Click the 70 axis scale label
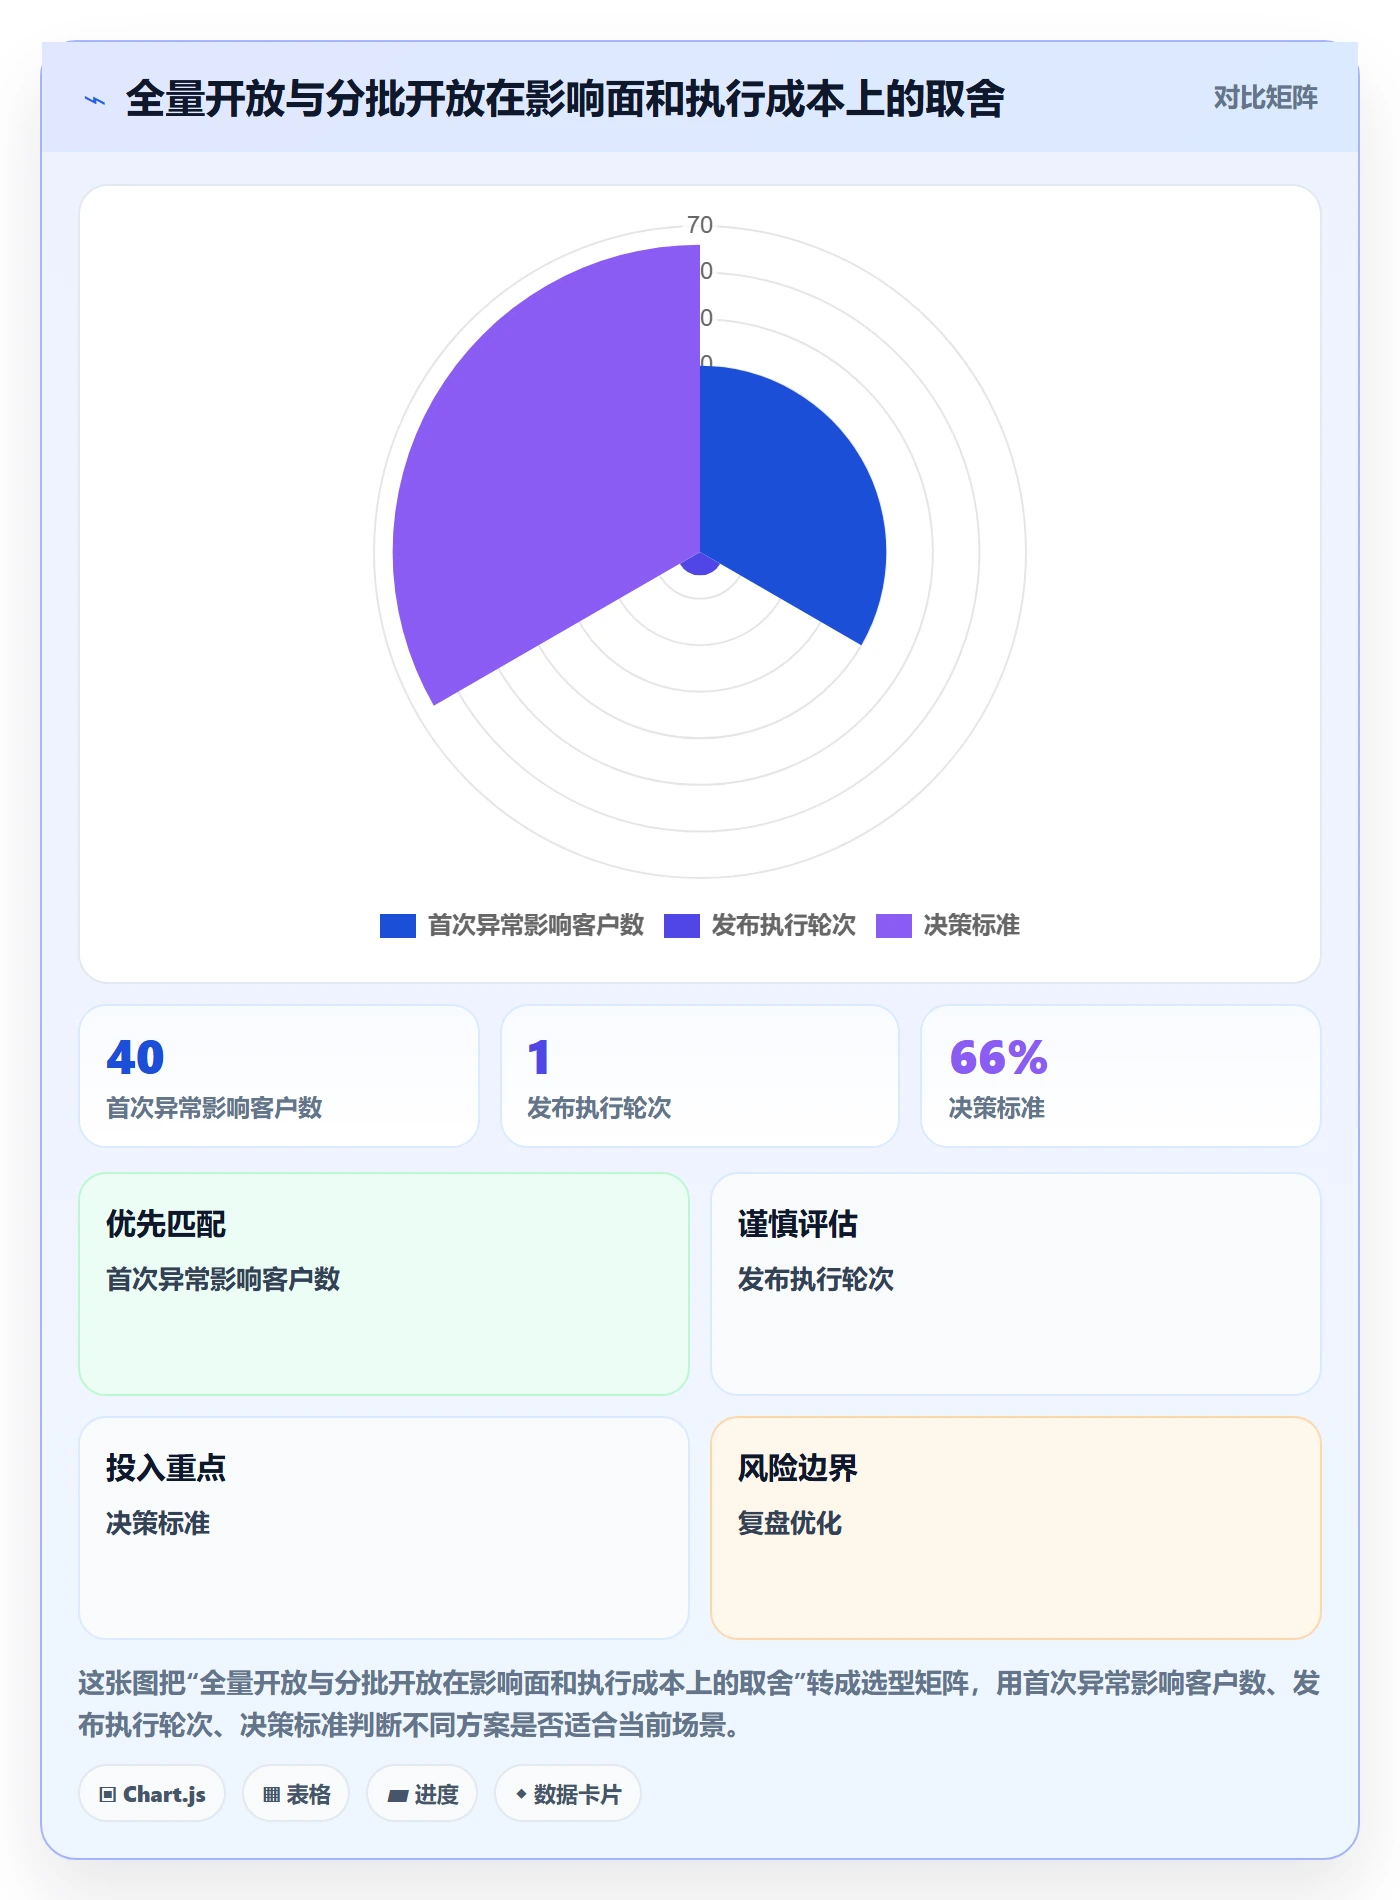This screenshot has height=1900, width=1400. click(700, 225)
